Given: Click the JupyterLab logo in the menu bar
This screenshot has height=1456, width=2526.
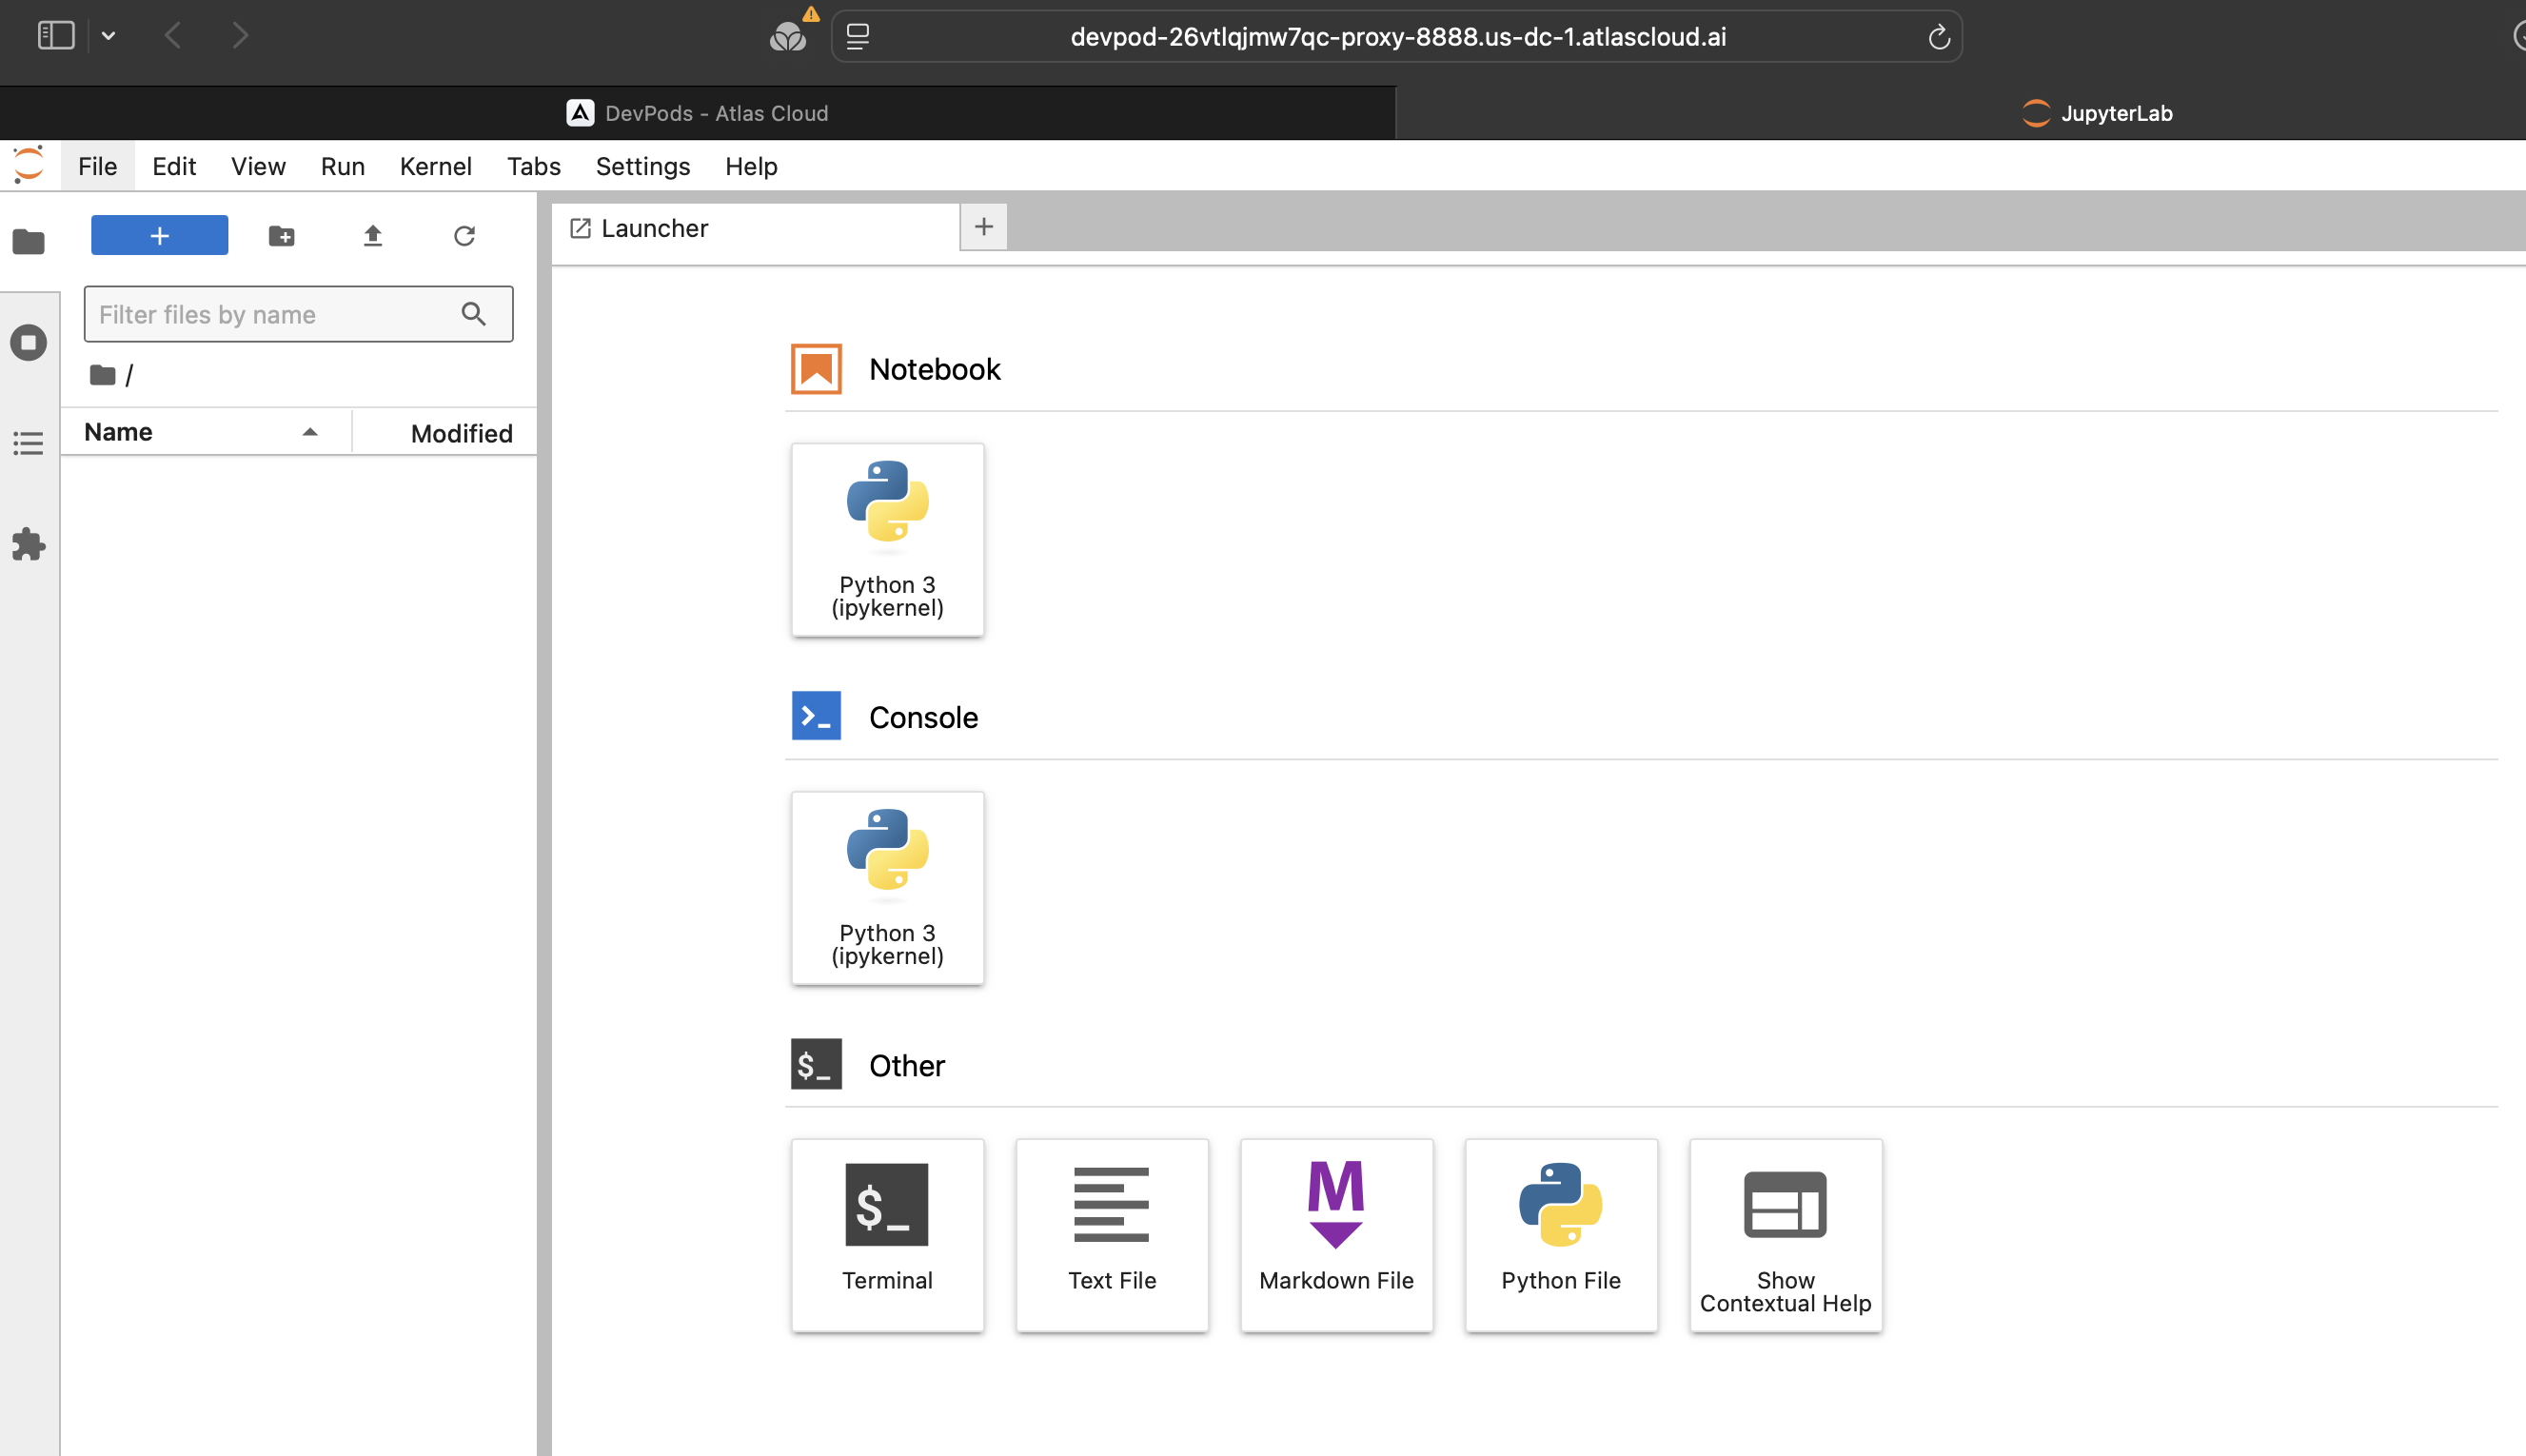Looking at the screenshot, I should pos(29,165).
